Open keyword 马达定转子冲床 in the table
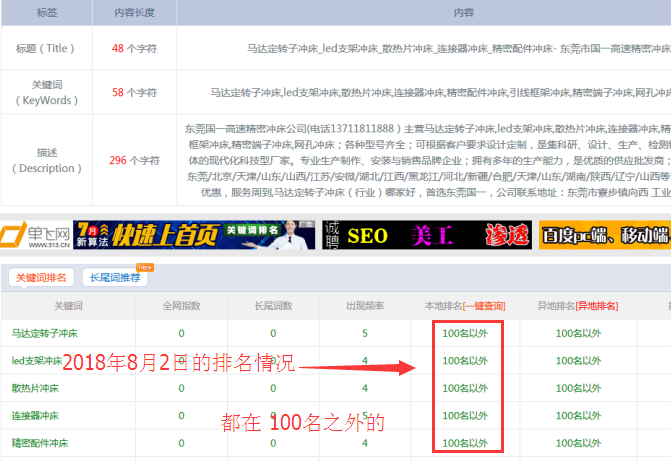The height and width of the screenshot is (462, 671). coord(45,333)
